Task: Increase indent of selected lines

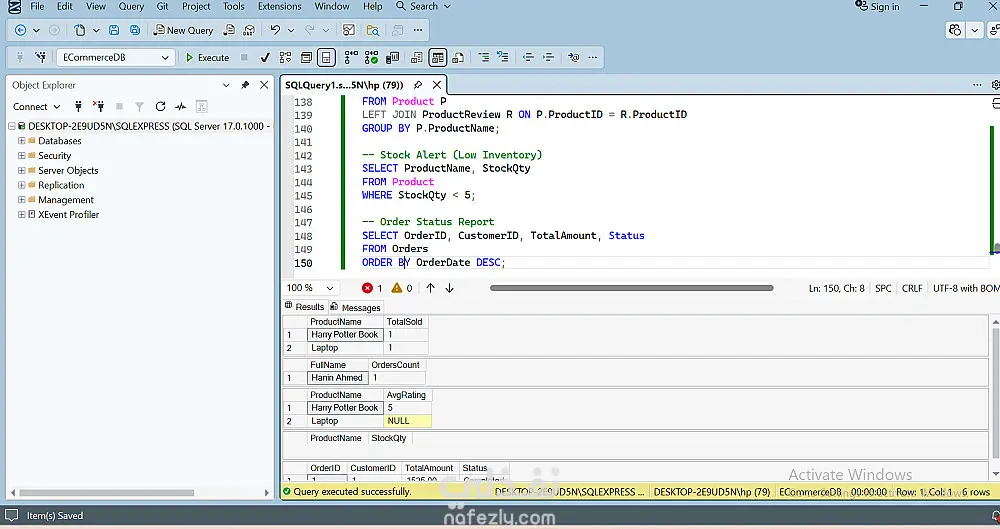Action: click(548, 57)
